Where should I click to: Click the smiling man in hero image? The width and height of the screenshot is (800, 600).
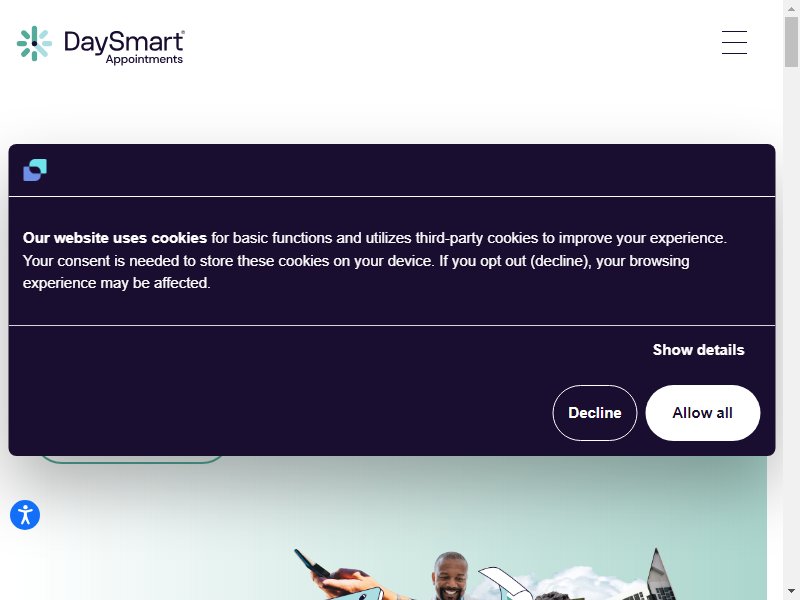(x=450, y=576)
